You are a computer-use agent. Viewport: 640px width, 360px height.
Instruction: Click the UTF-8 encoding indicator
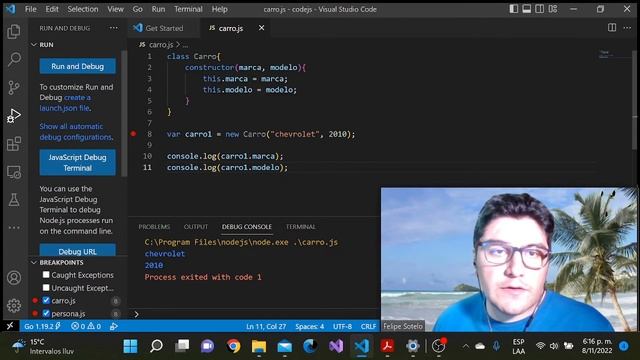[342, 327]
